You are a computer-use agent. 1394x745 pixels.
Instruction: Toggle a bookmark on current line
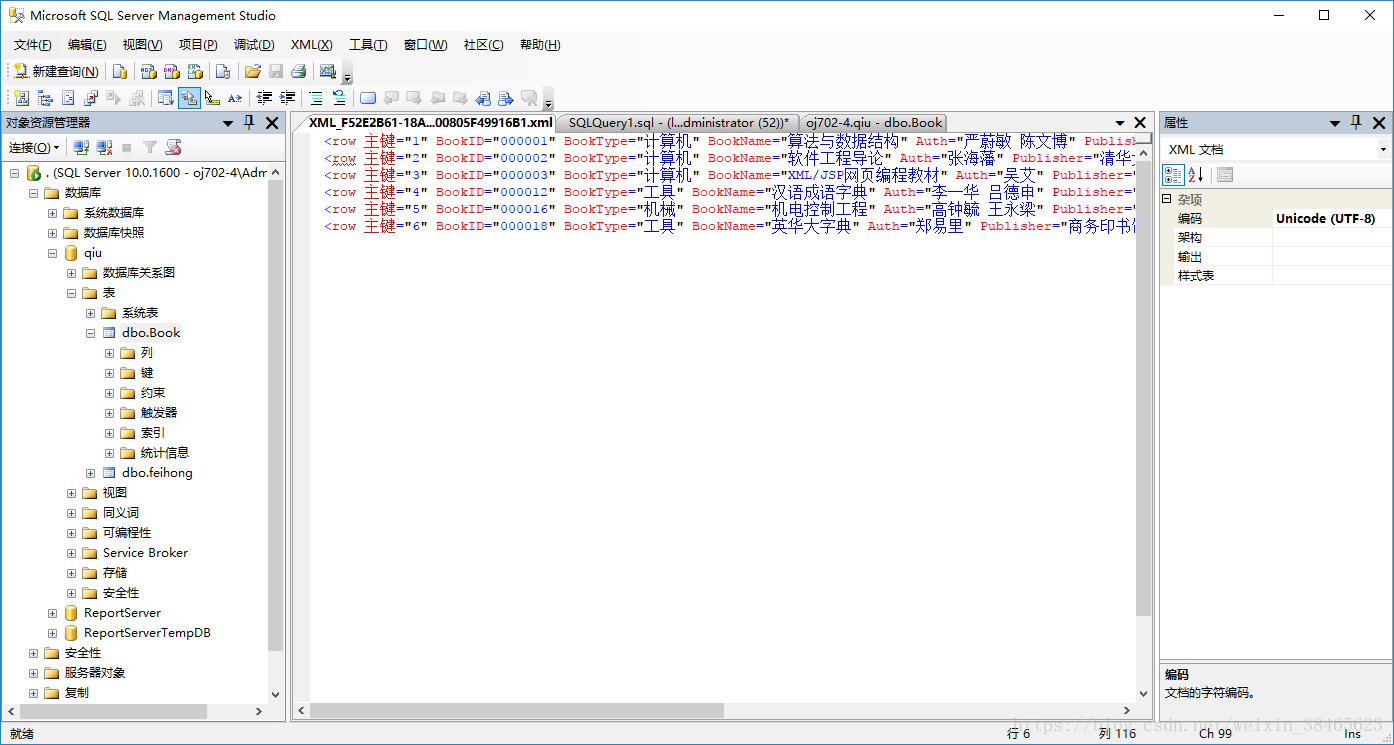point(368,98)
